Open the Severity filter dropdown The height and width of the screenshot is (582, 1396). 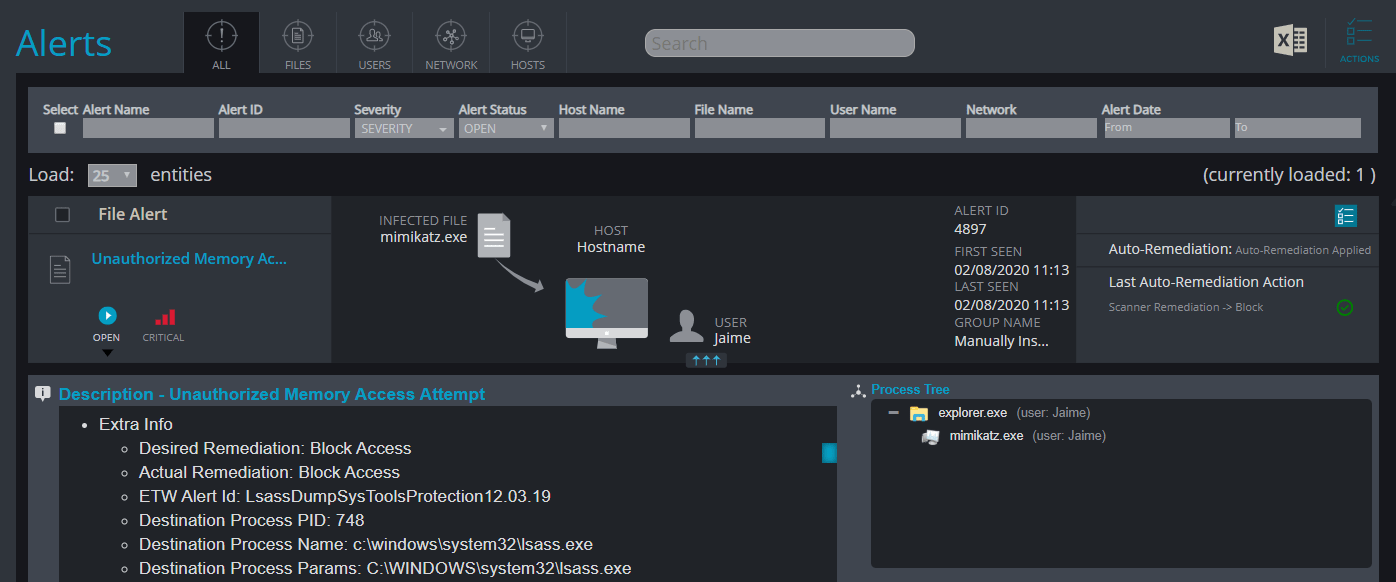404,128
